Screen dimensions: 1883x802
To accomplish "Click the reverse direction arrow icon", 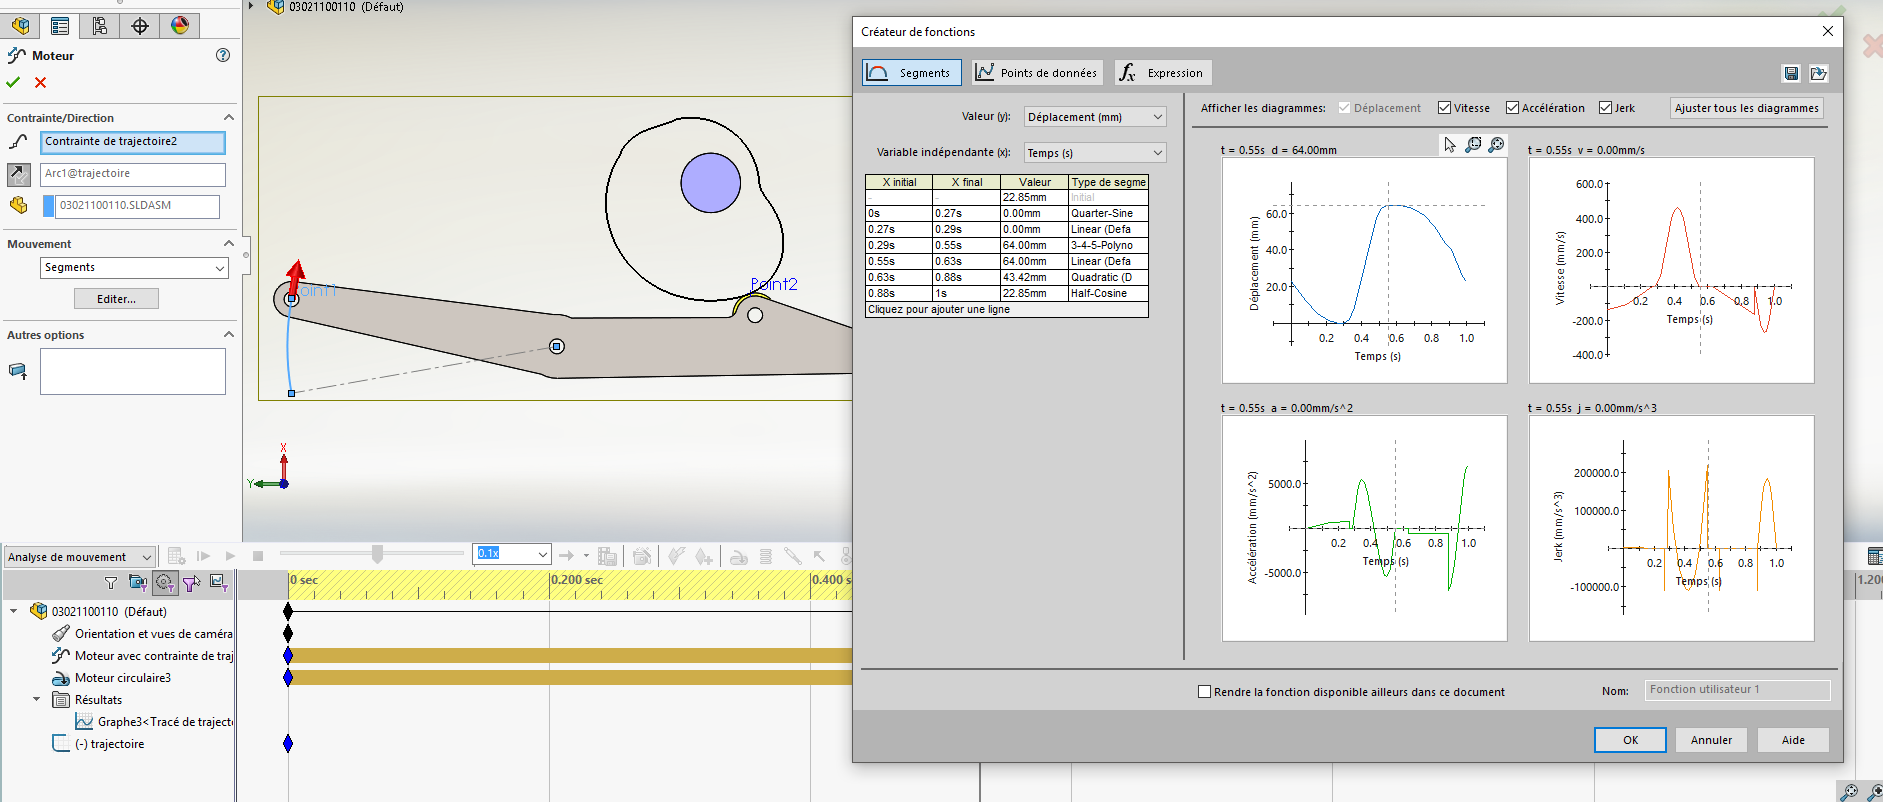I will point(19,174).
